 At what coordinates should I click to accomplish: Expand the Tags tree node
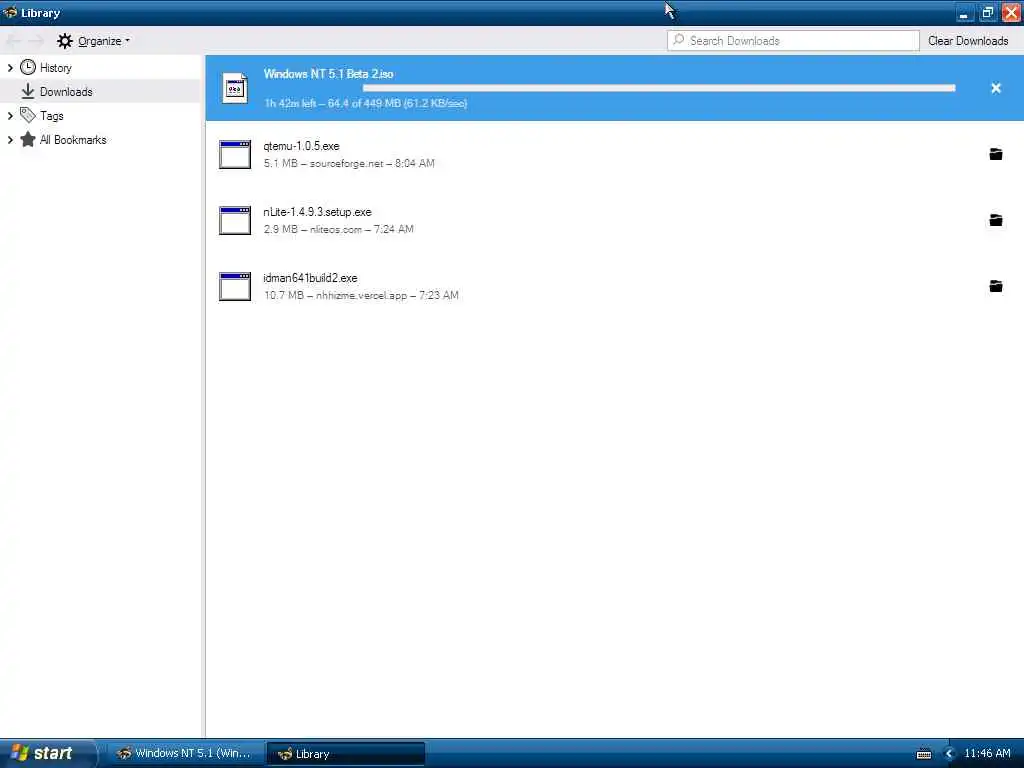10,116
